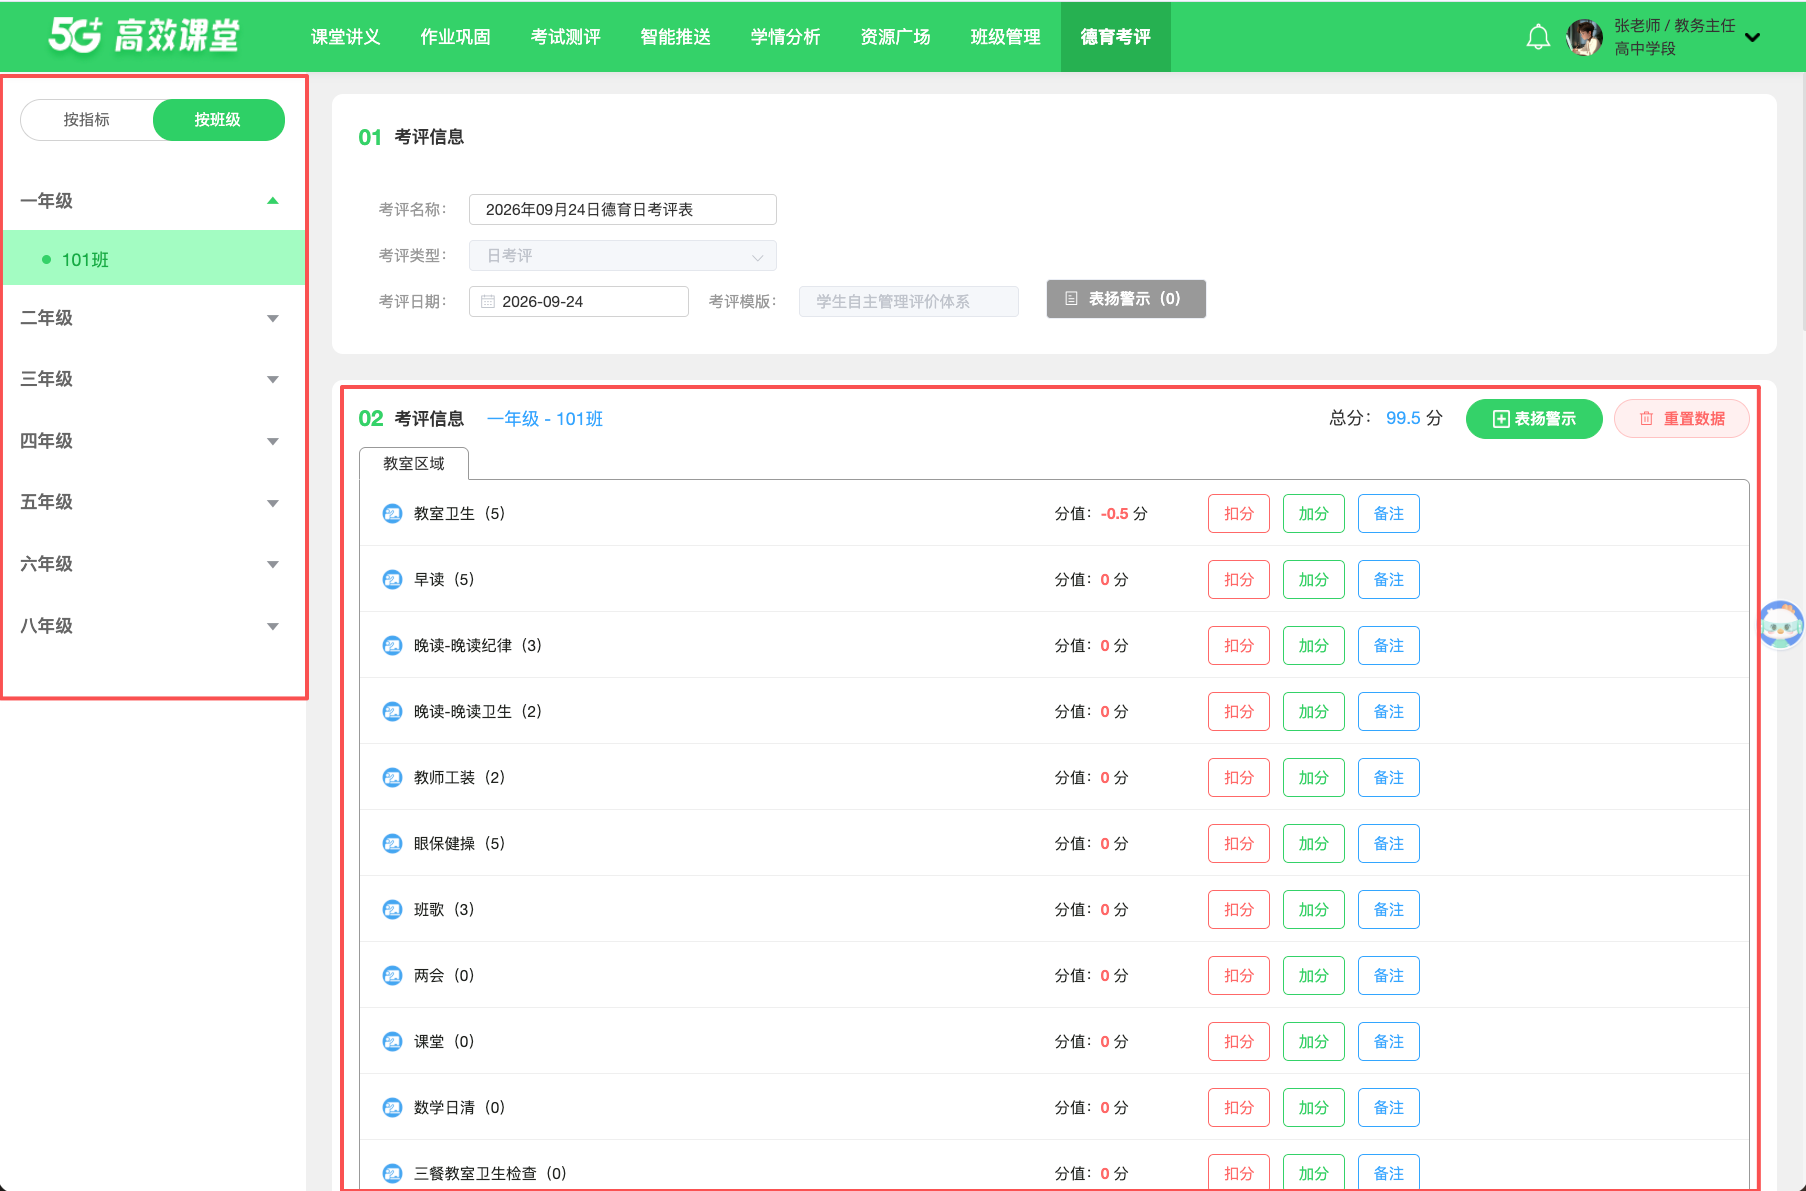This screenshot has height=1191, width=1806.
Task: Select the 101班 class item
Action: pos(154,259)
